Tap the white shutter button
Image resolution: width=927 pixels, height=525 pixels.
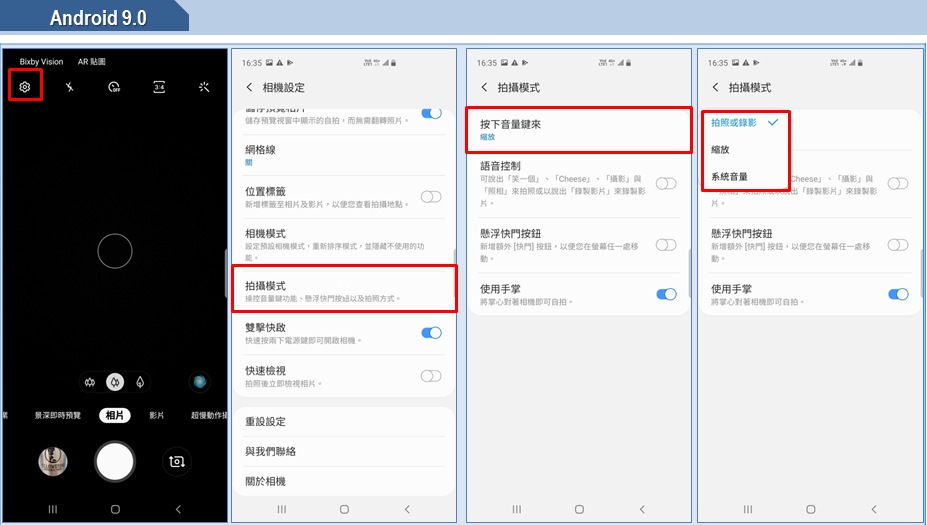pyautogui.click(x=115, y=461)
